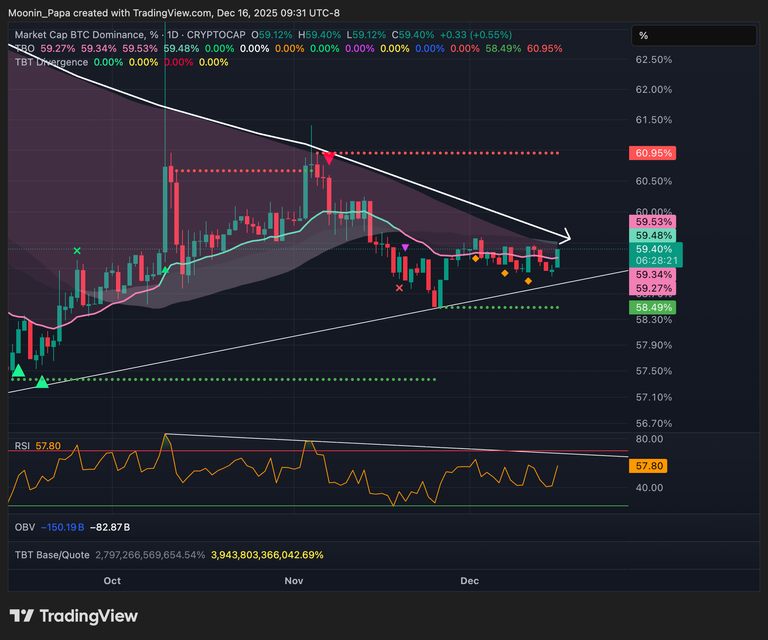Click the small purple down-triangle marker
Image resolution: width=768 pixels, height=640 pixels.
coord(404,246)
